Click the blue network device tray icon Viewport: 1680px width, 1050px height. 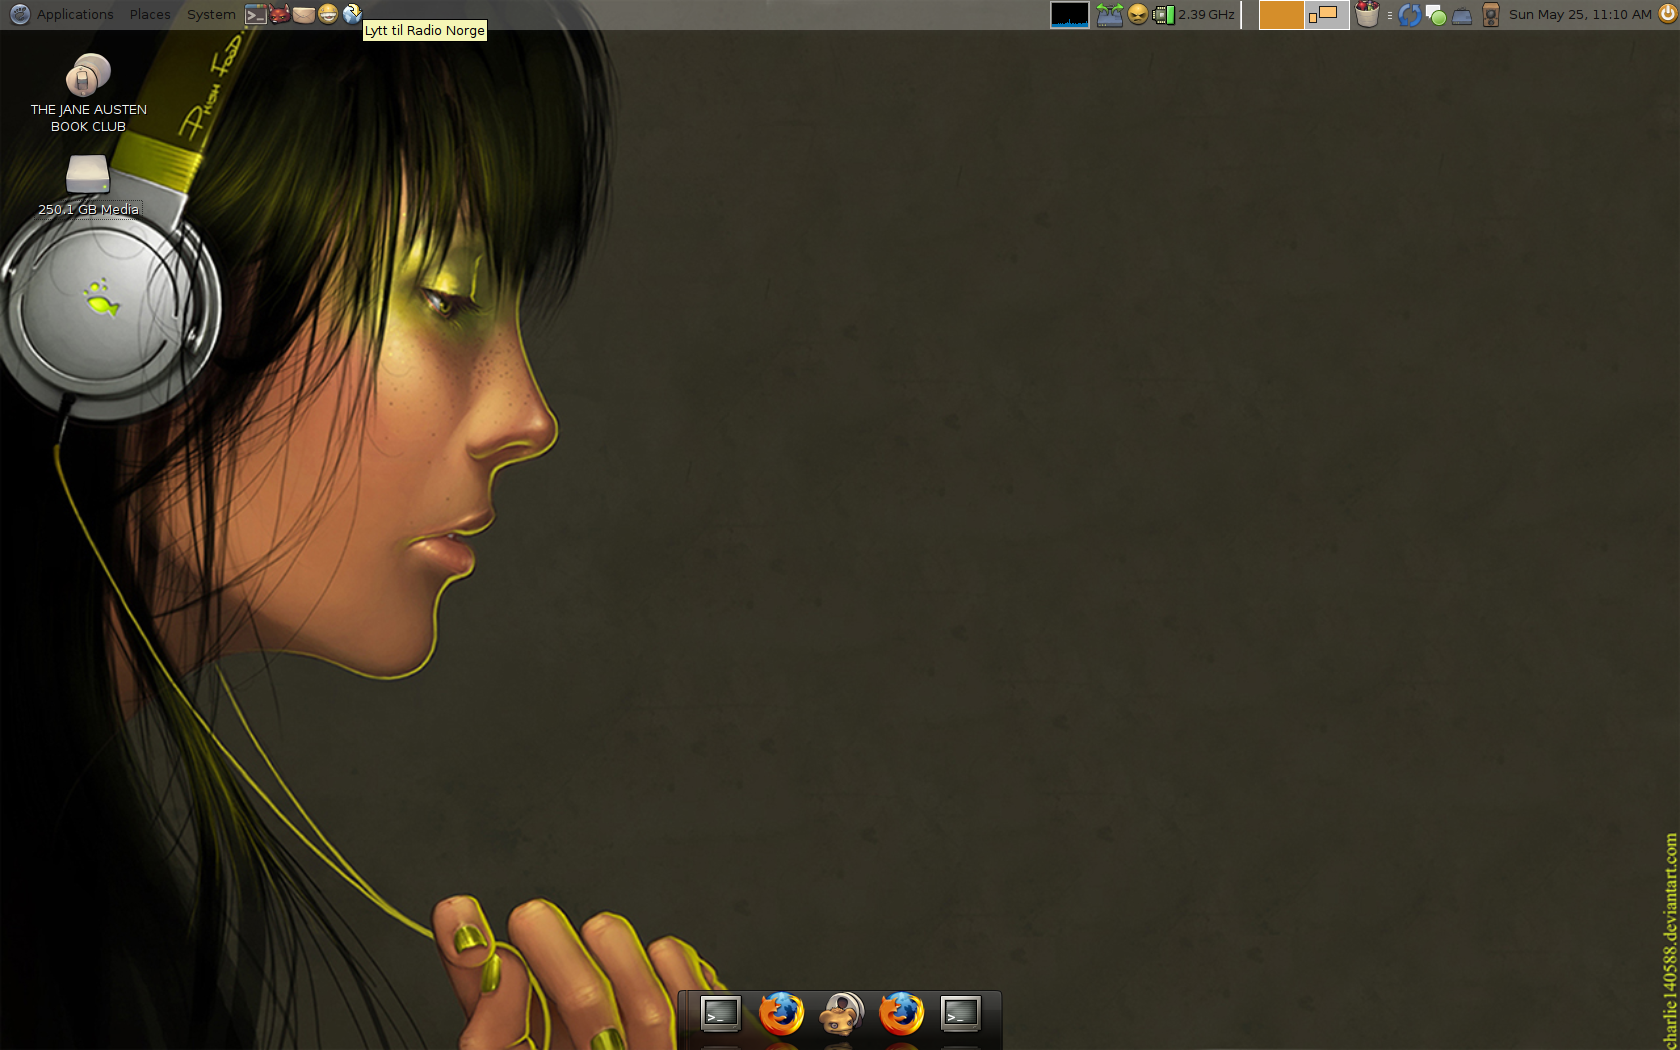click(1462, 14)
